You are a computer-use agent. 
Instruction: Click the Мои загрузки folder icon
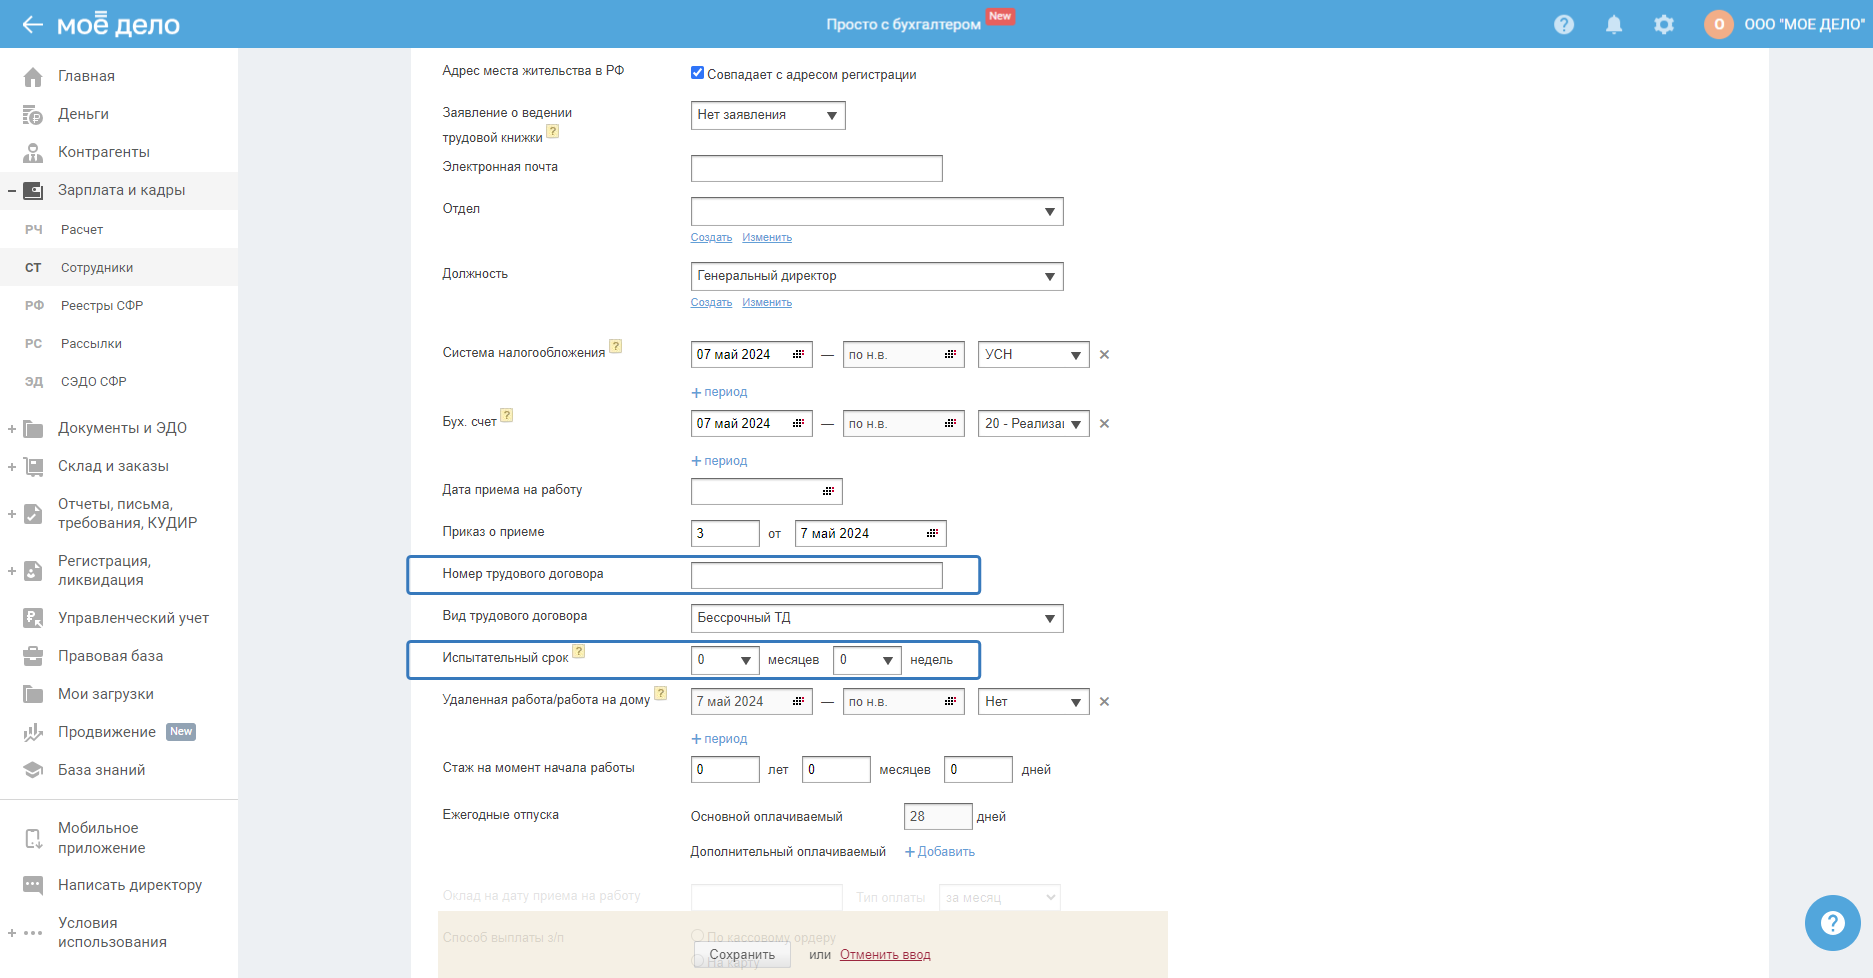pos(33,695)
